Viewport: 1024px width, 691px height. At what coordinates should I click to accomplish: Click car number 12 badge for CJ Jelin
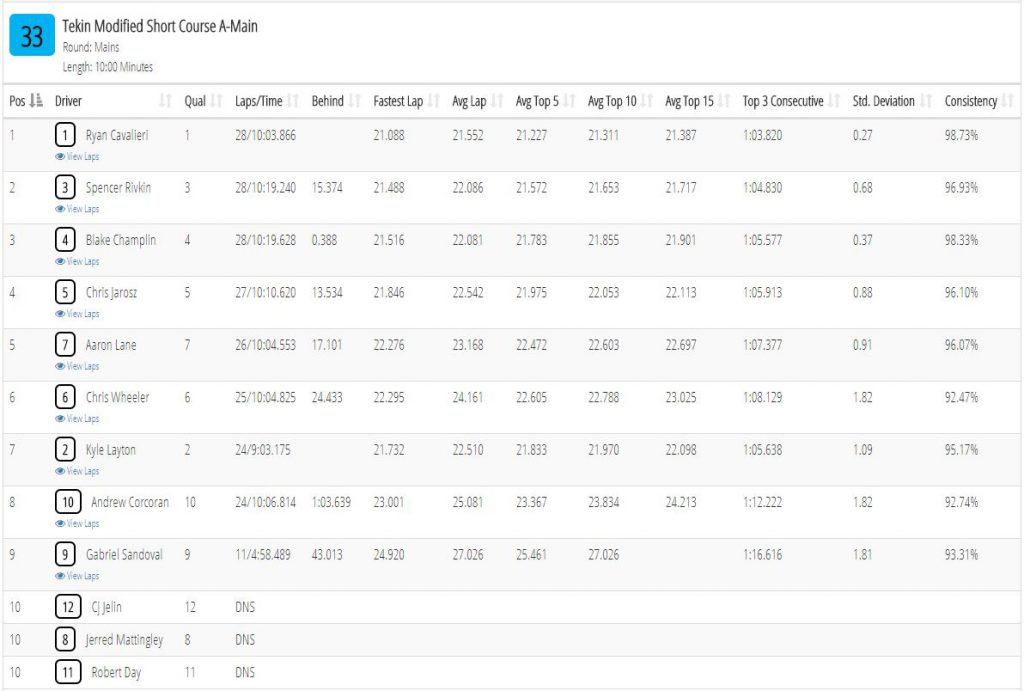coord(68,607)
